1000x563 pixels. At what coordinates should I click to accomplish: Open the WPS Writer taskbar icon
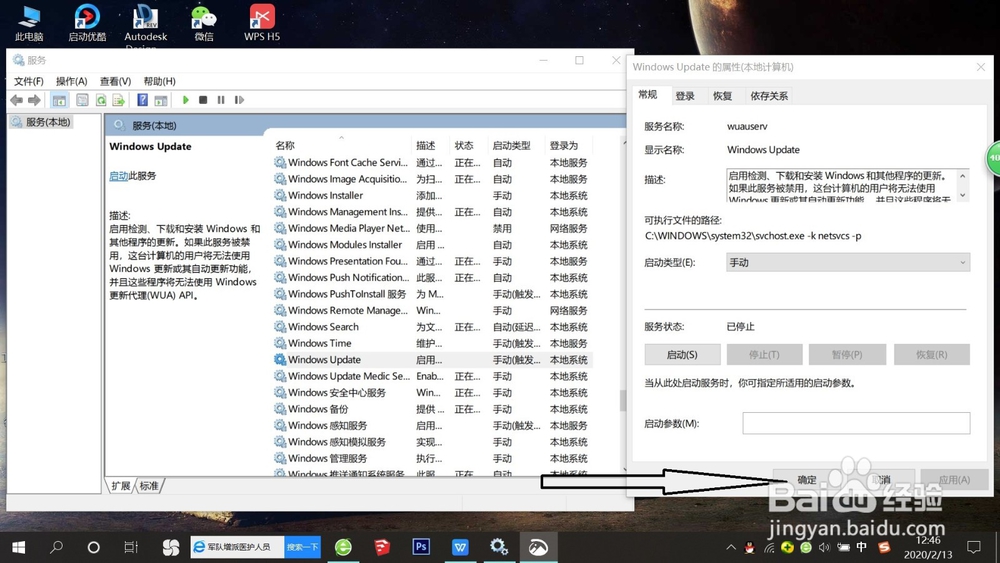pyautogui.click(x=460, y=547)
